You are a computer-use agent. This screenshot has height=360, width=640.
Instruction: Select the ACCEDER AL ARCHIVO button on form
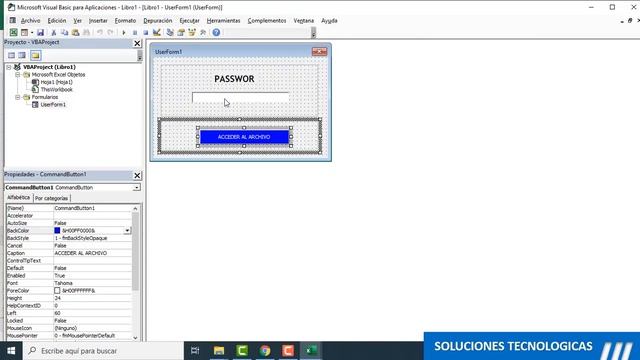pos(244,137)
